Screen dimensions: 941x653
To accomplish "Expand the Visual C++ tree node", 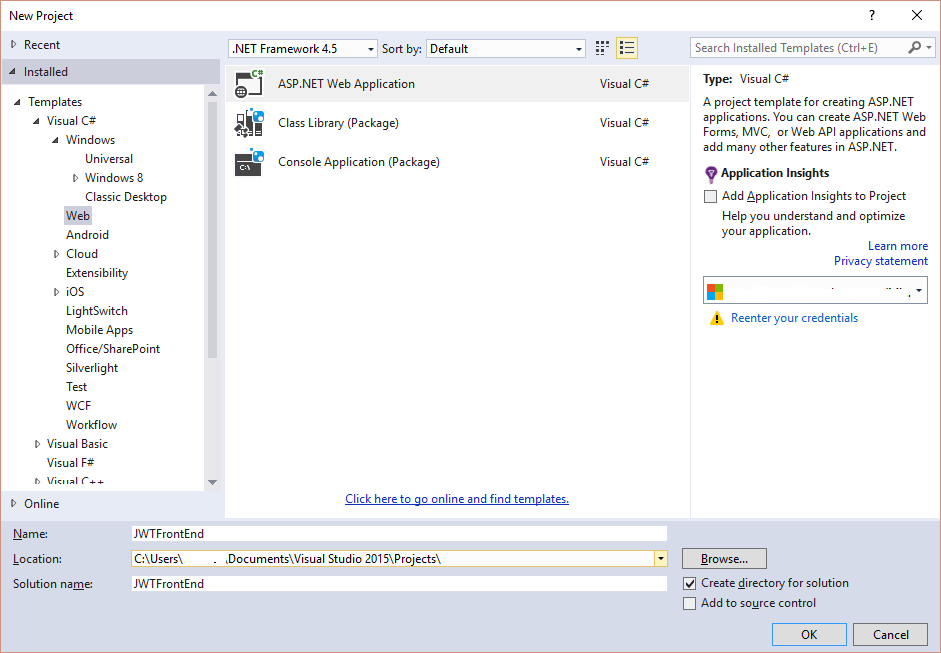I will click(36, 481).
